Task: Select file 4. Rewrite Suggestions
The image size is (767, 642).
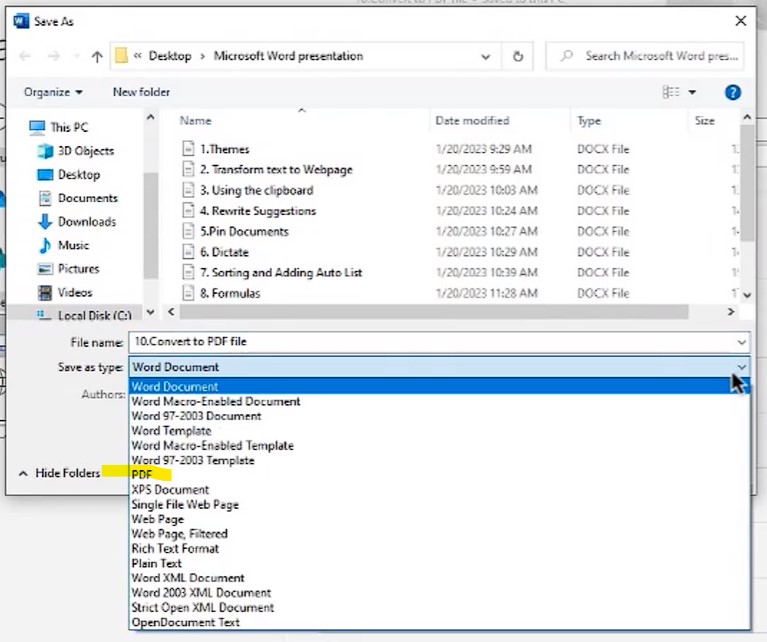Action: pyautogui.click(x=249, y=211)
